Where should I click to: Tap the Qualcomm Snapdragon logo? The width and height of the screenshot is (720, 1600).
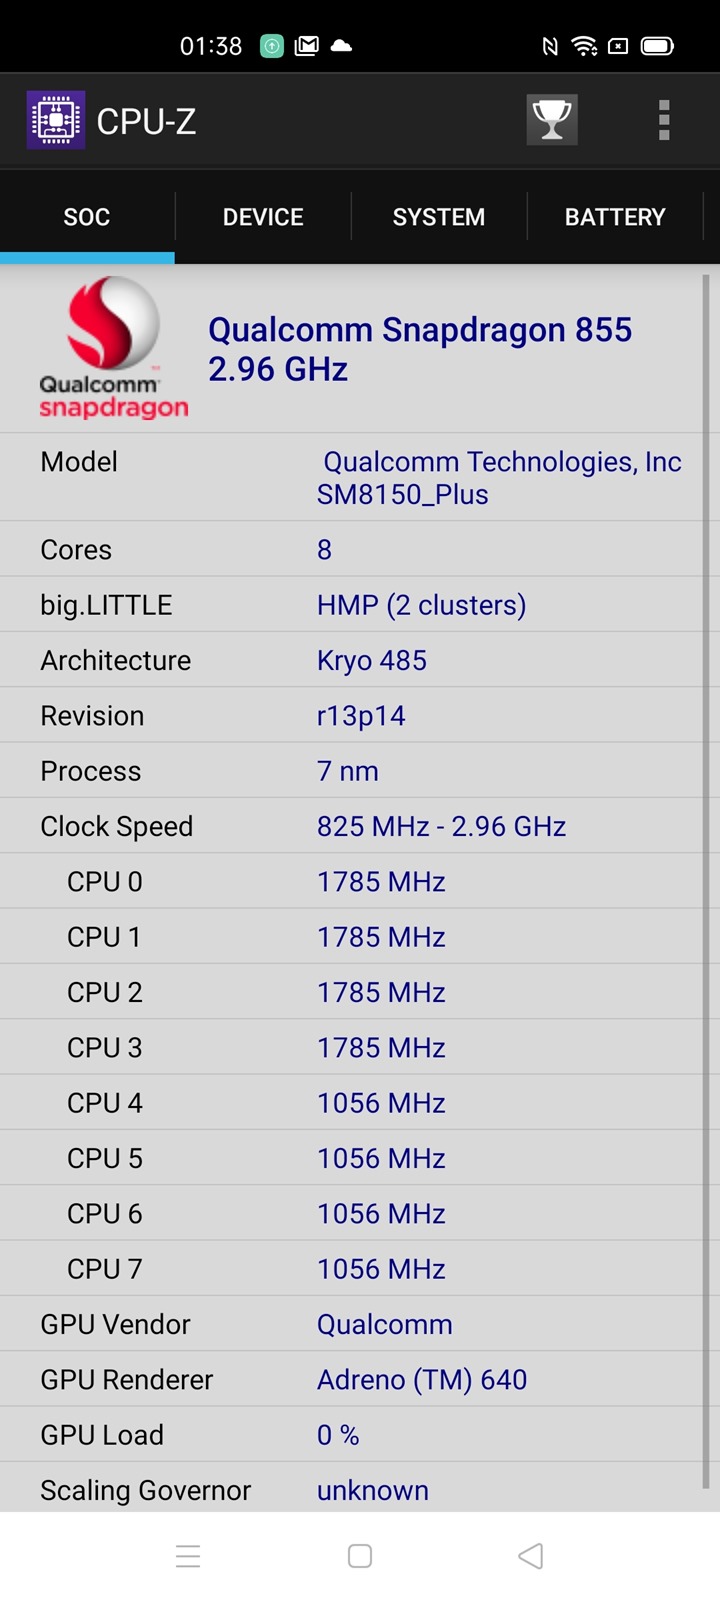point(113,348)
